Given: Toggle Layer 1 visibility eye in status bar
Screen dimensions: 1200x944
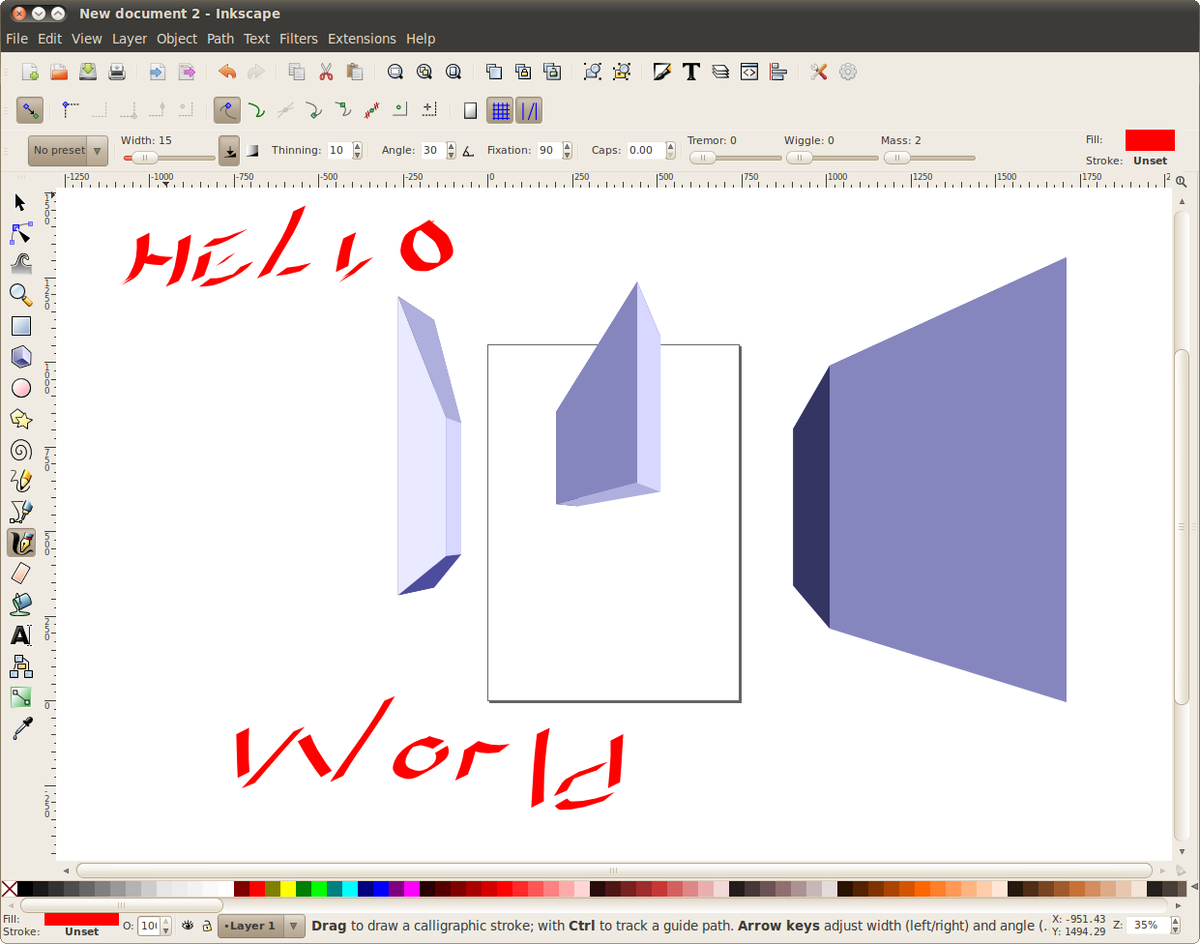Looking at the screenshot, I should [186, 926].
